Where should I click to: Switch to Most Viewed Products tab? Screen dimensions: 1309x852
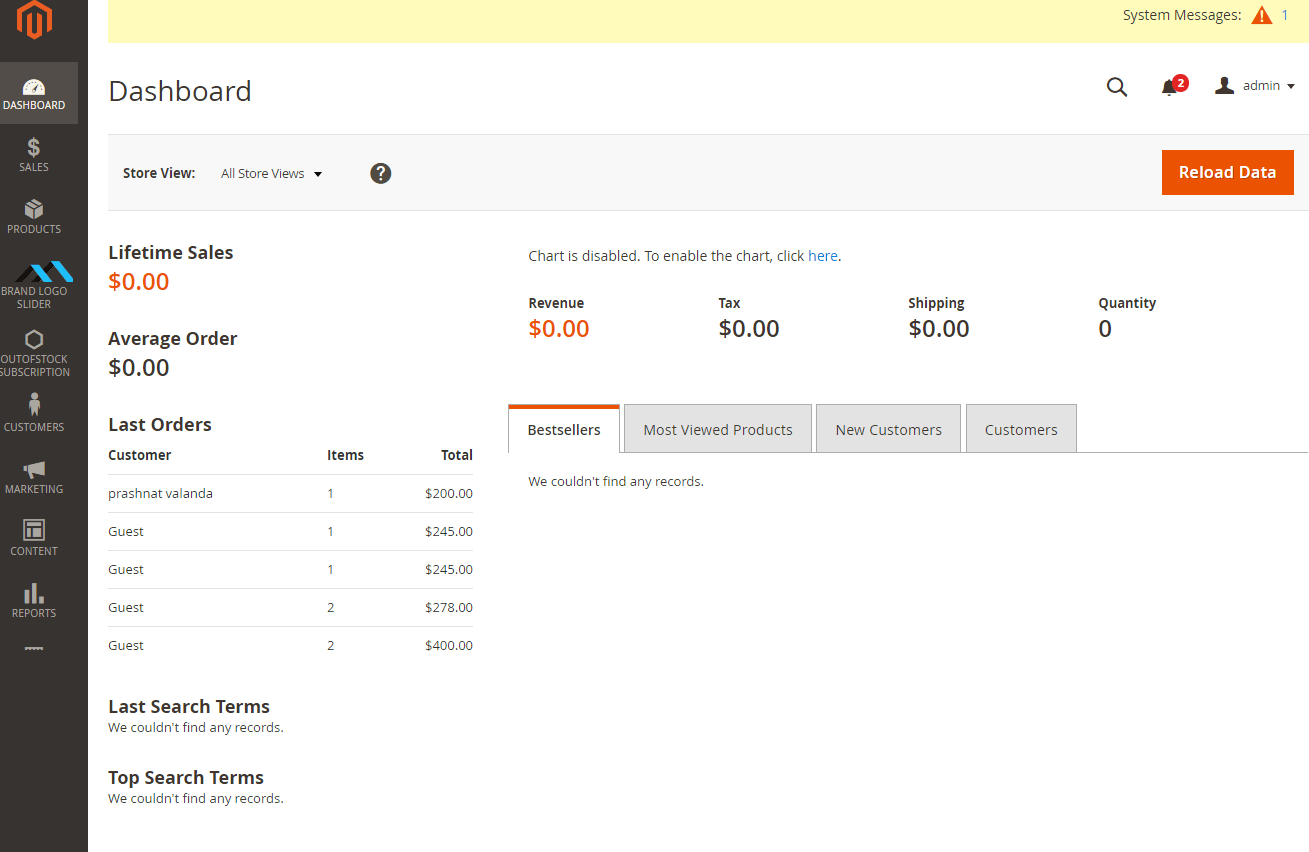point(717,430)
